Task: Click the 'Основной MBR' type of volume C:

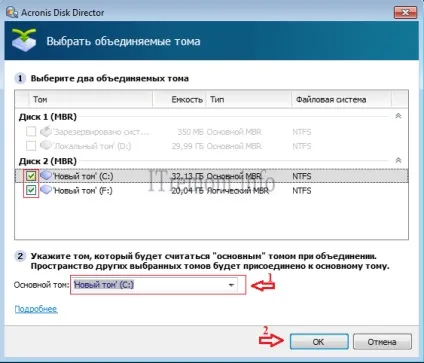Action: coord(234,176)
